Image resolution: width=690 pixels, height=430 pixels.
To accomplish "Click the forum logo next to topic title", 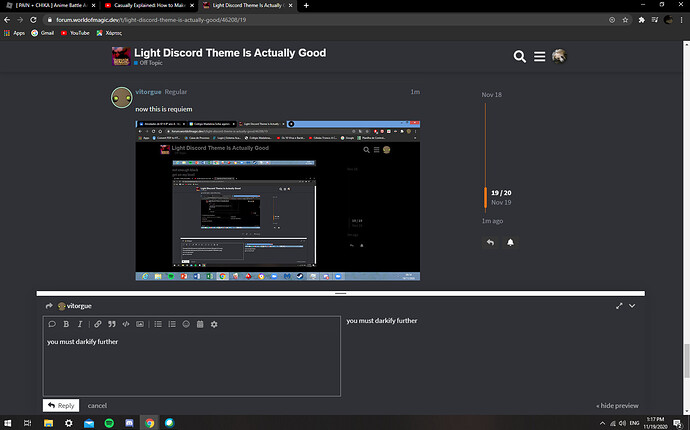I will 121,56.
